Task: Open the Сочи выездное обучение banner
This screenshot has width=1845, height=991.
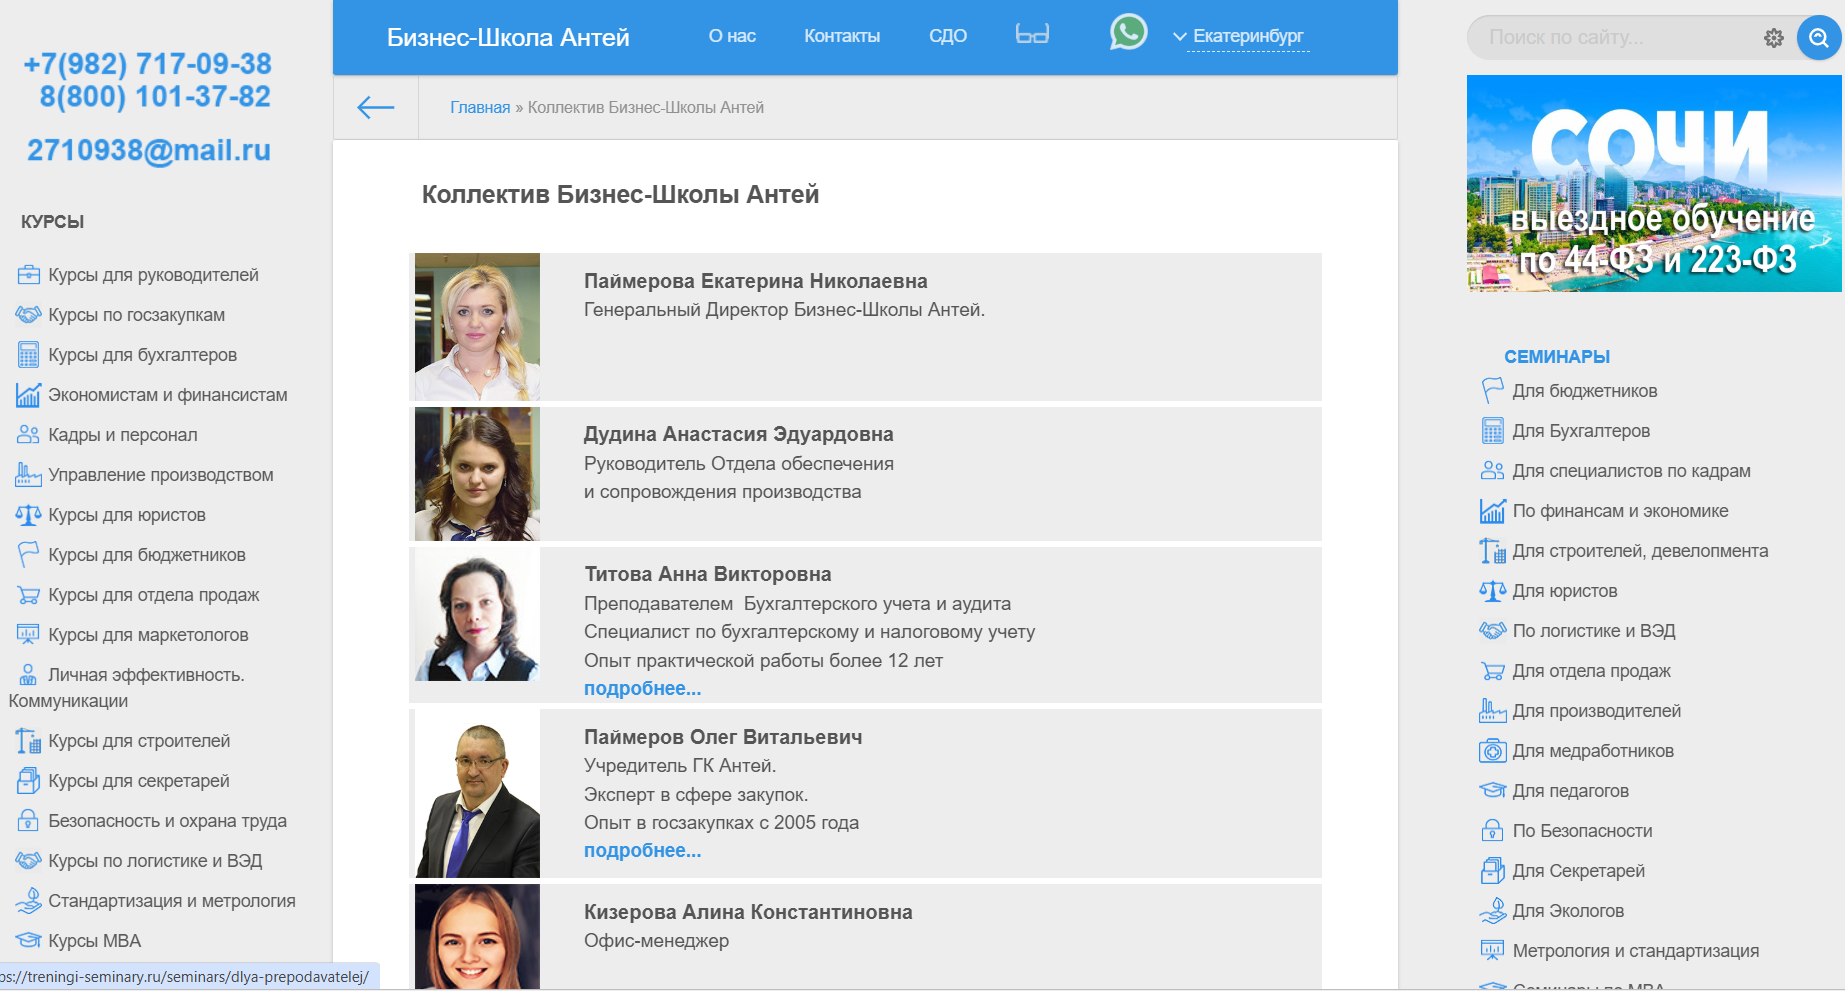Action: (1653, 184)
